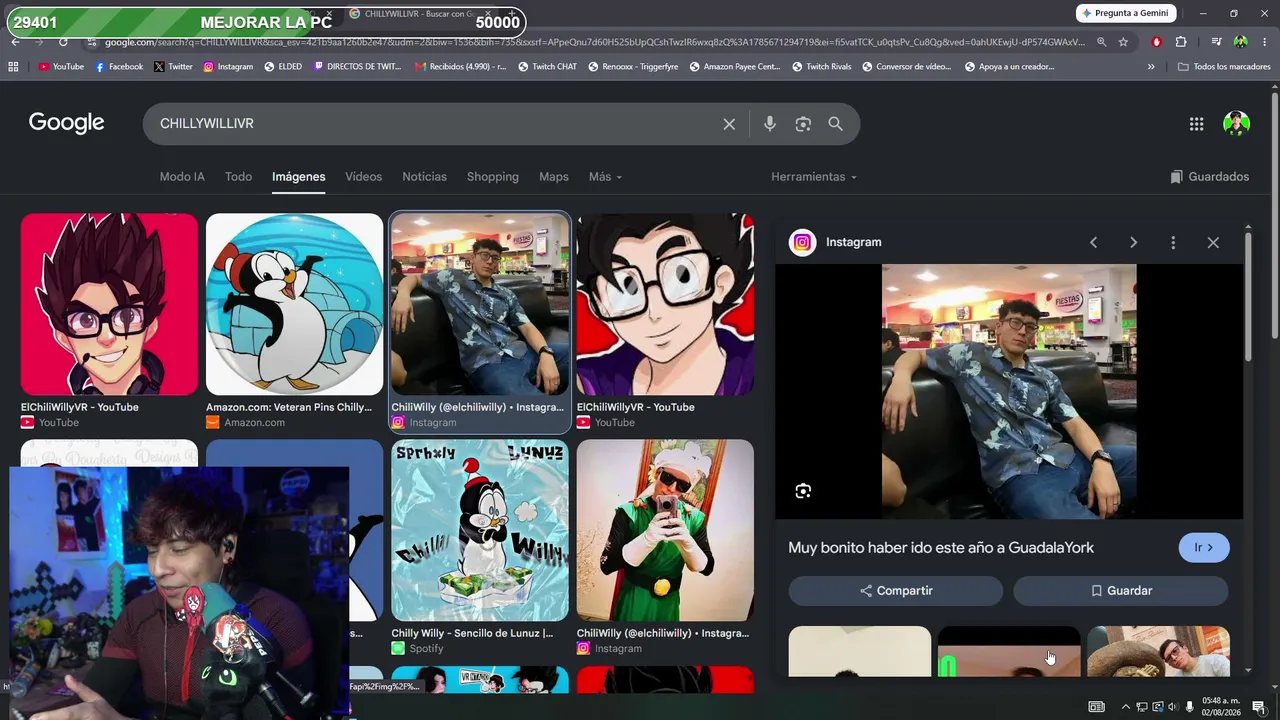This screenshot has height=720, width=1280.
Task: Select the Imágenes tab
Action: click(299, 177)
